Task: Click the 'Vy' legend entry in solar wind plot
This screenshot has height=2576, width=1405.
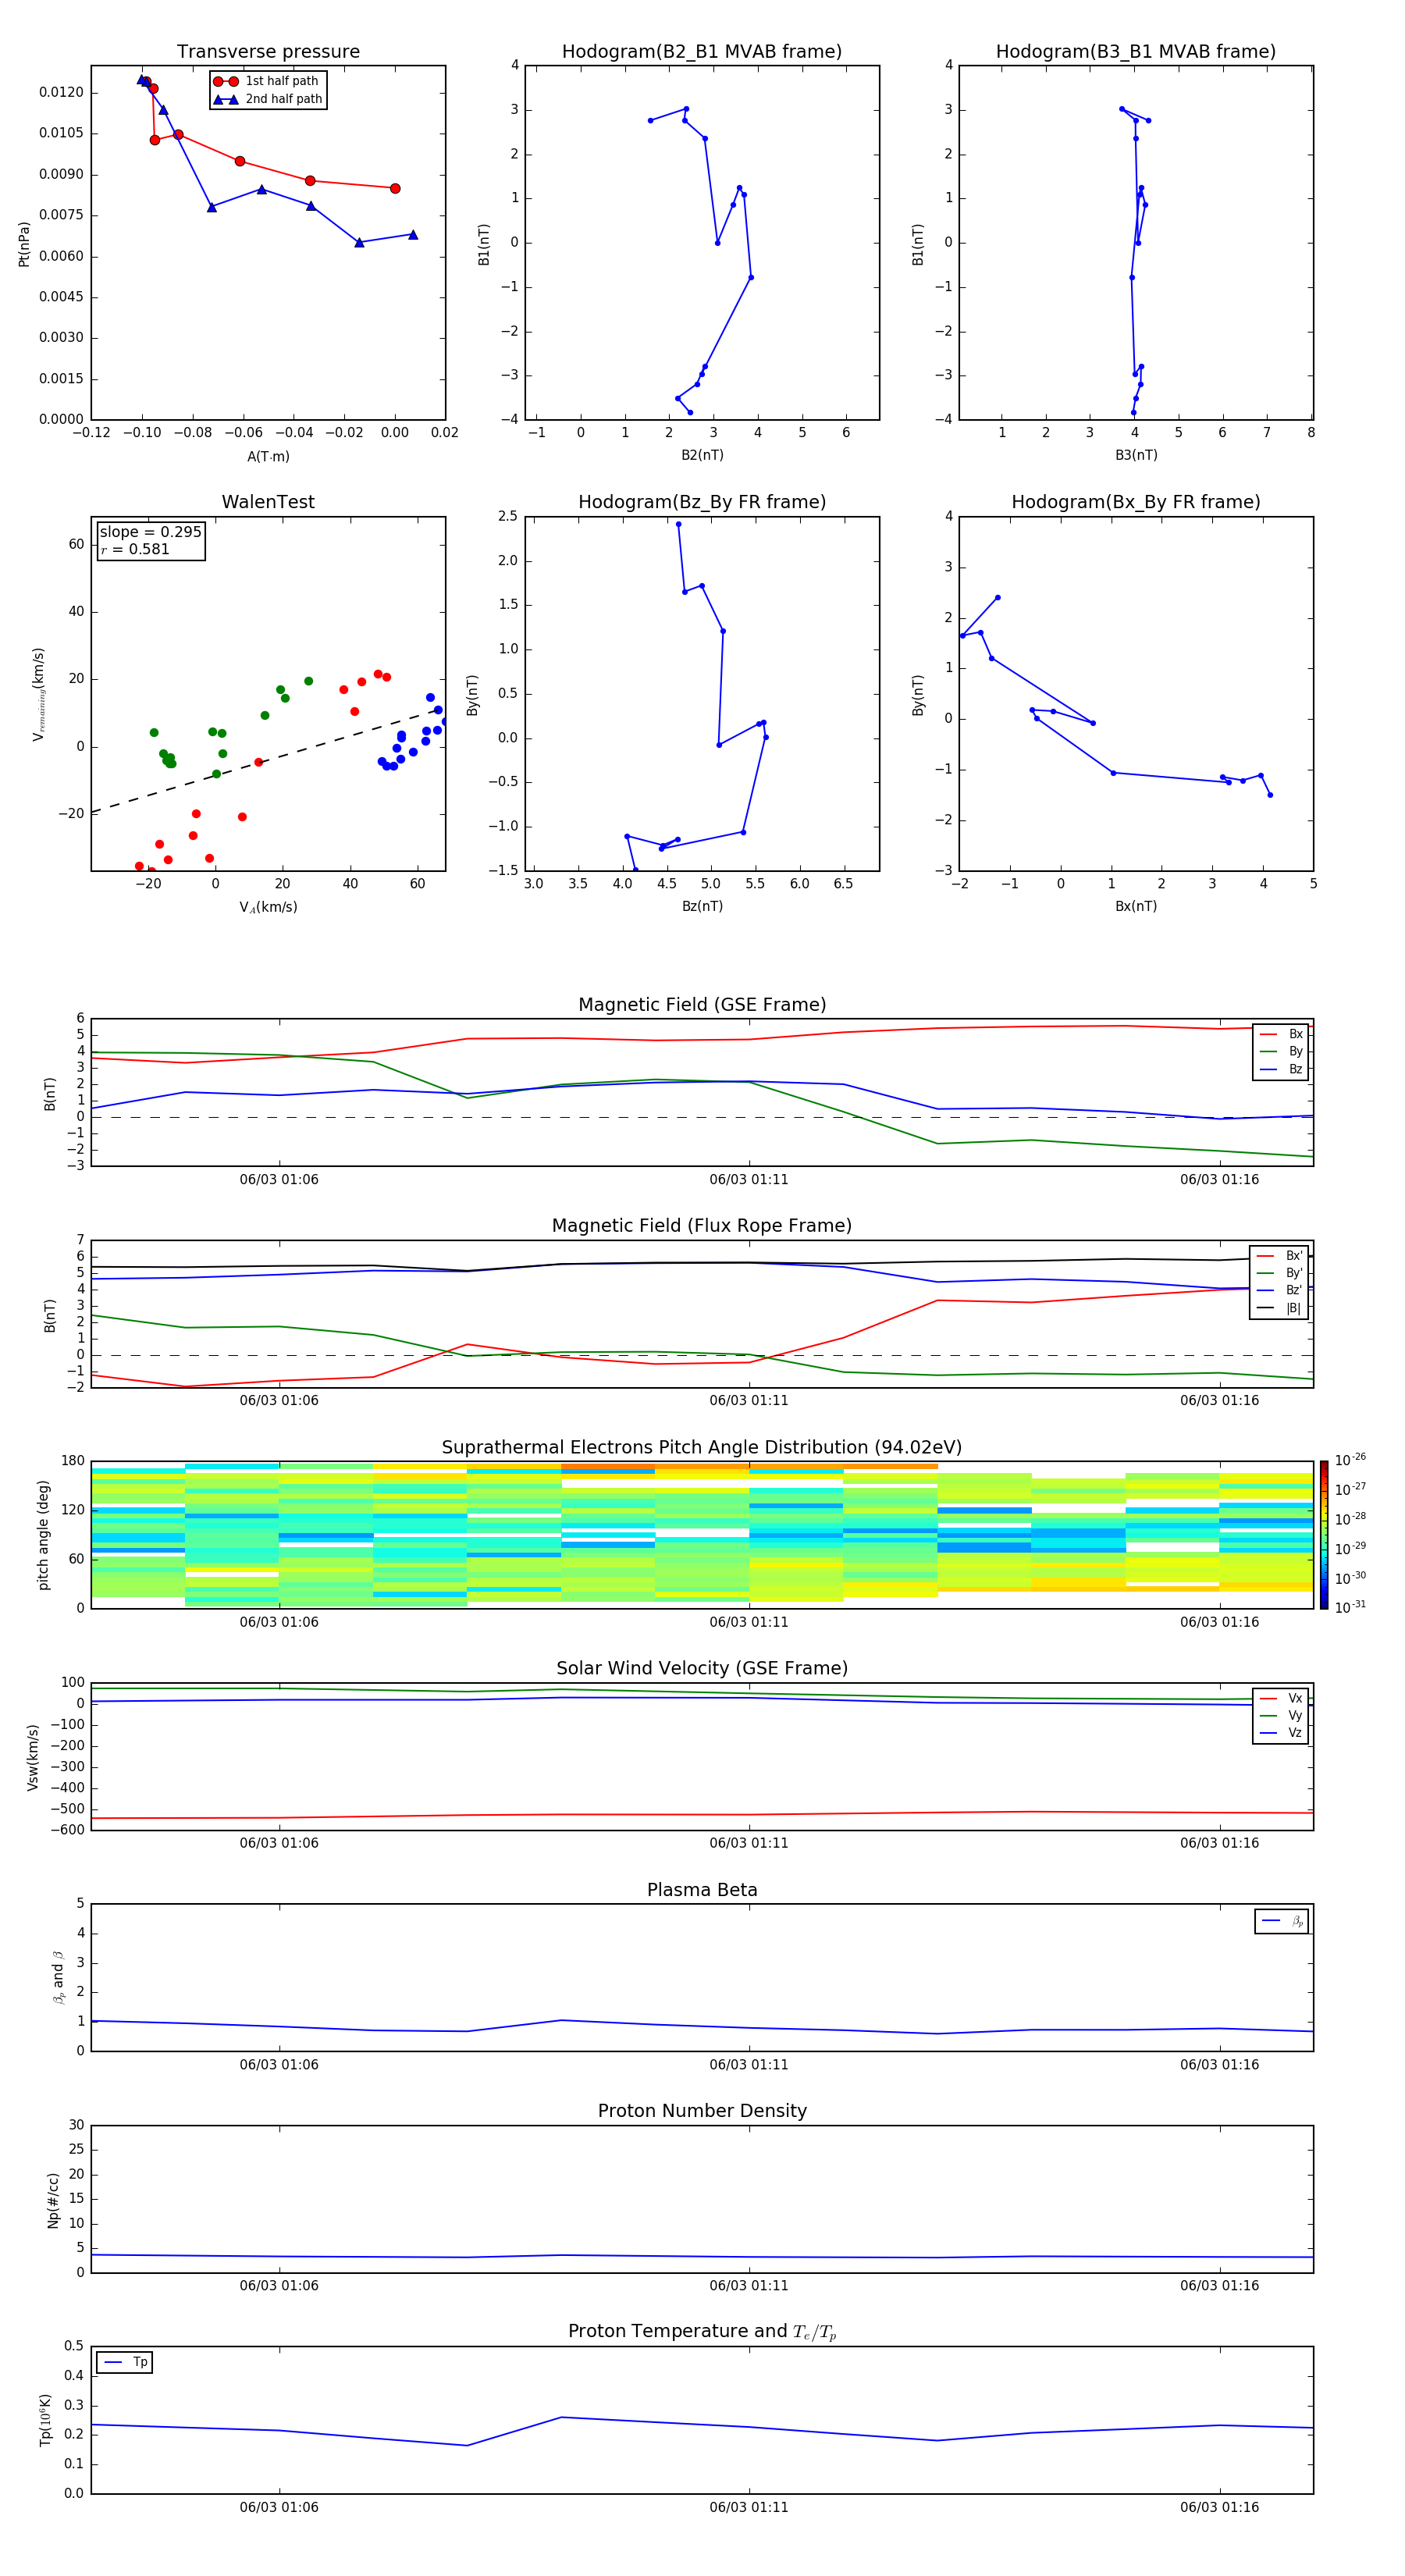Action: 1281,1715
